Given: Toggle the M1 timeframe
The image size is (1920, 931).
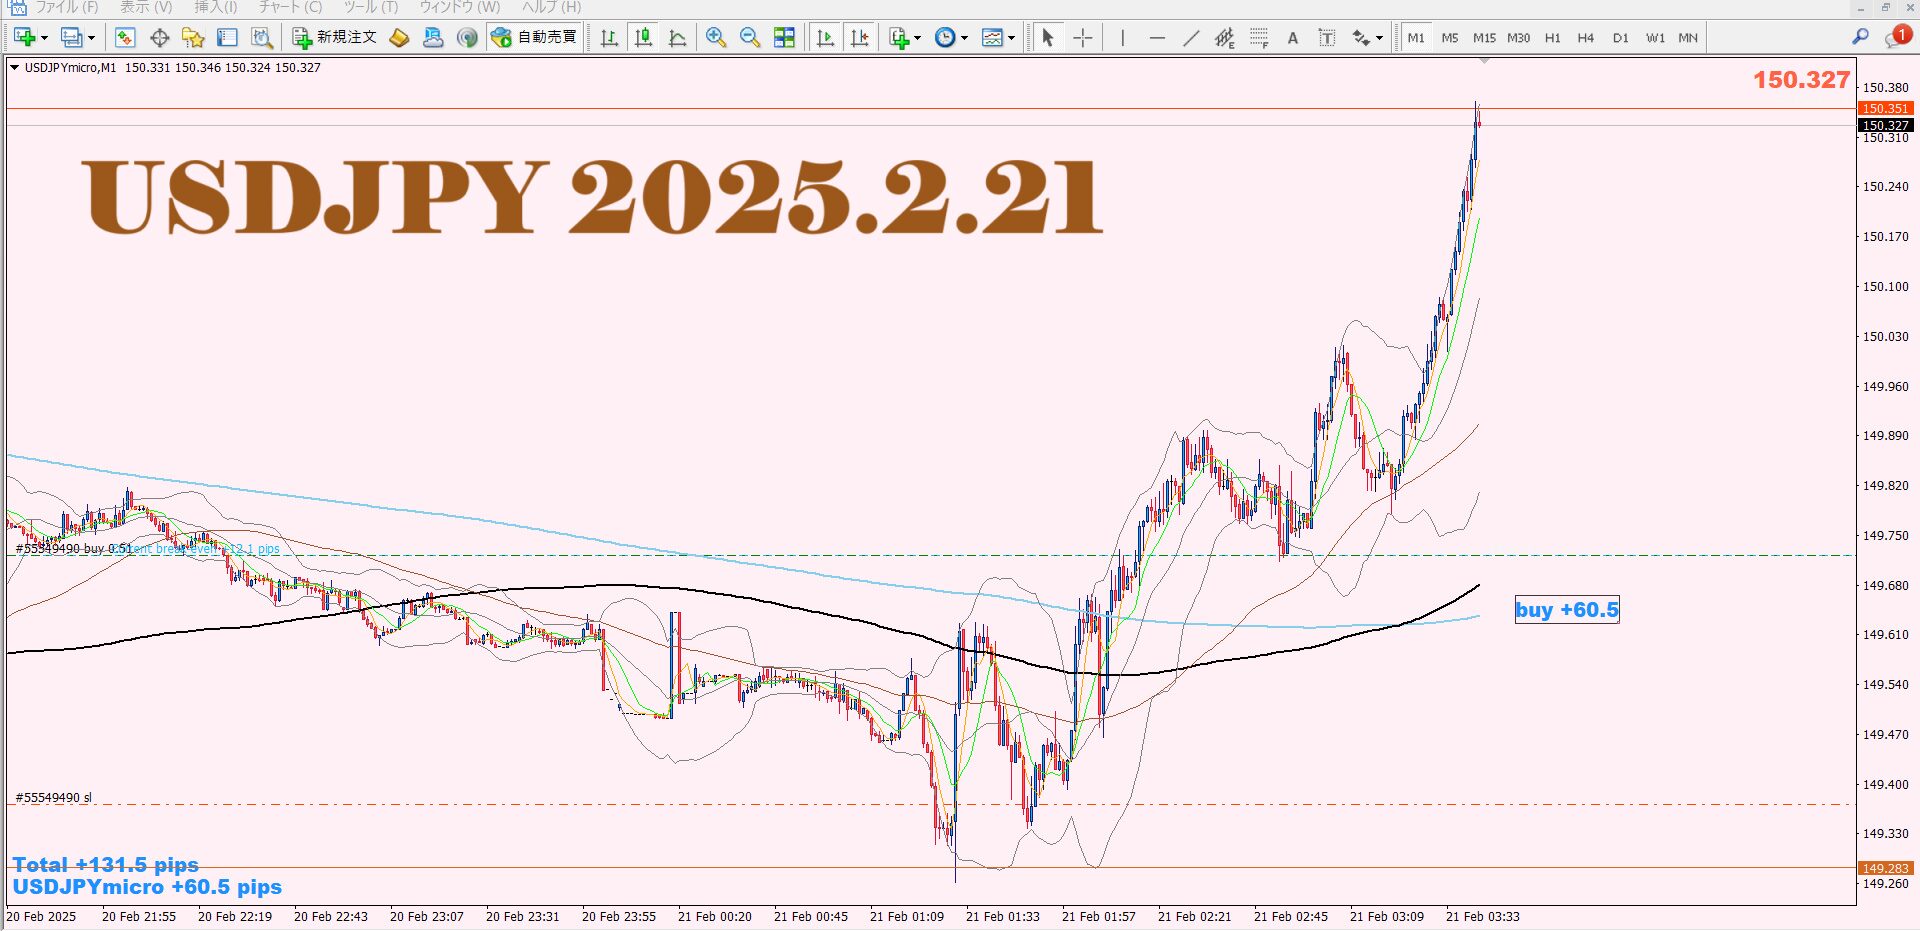Looking at the screenshot, I should point(1416,38).
